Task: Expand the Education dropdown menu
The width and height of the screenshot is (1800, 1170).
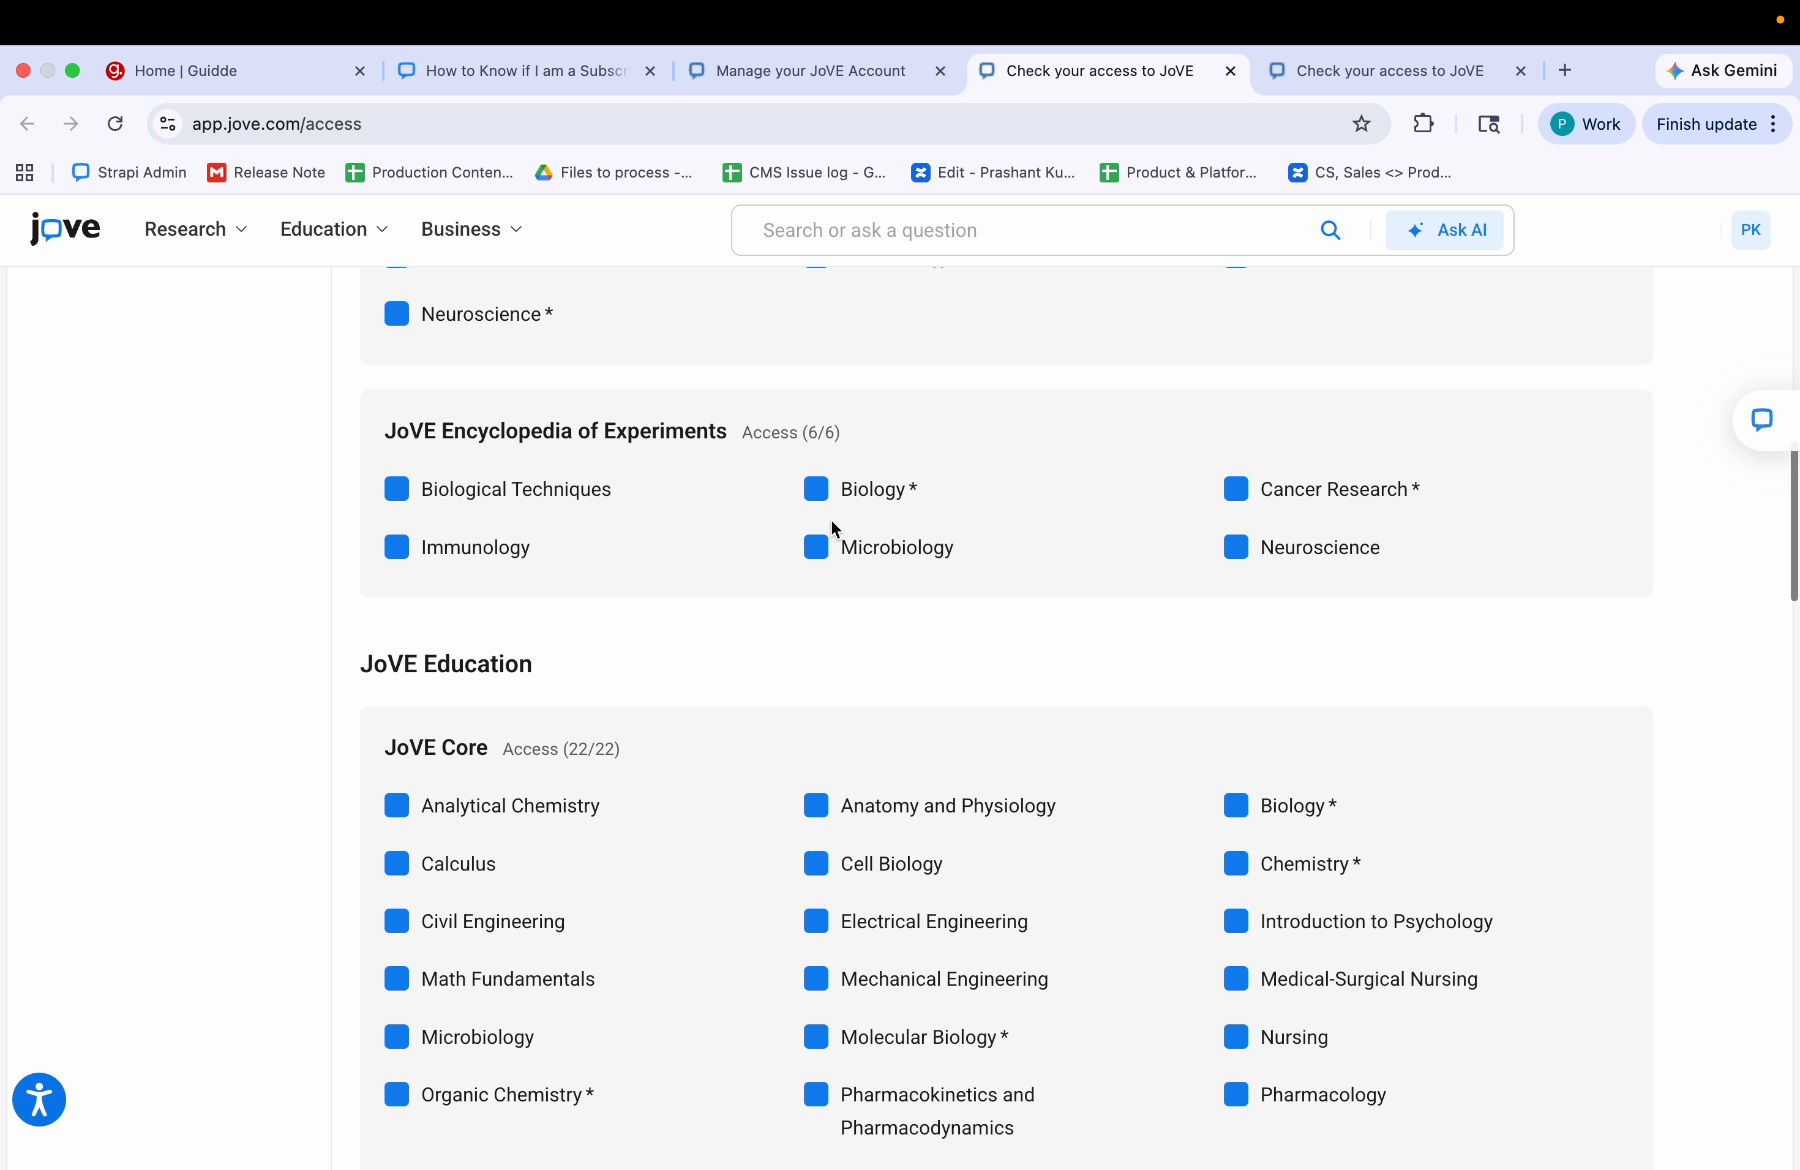Action: coord(334,229)
